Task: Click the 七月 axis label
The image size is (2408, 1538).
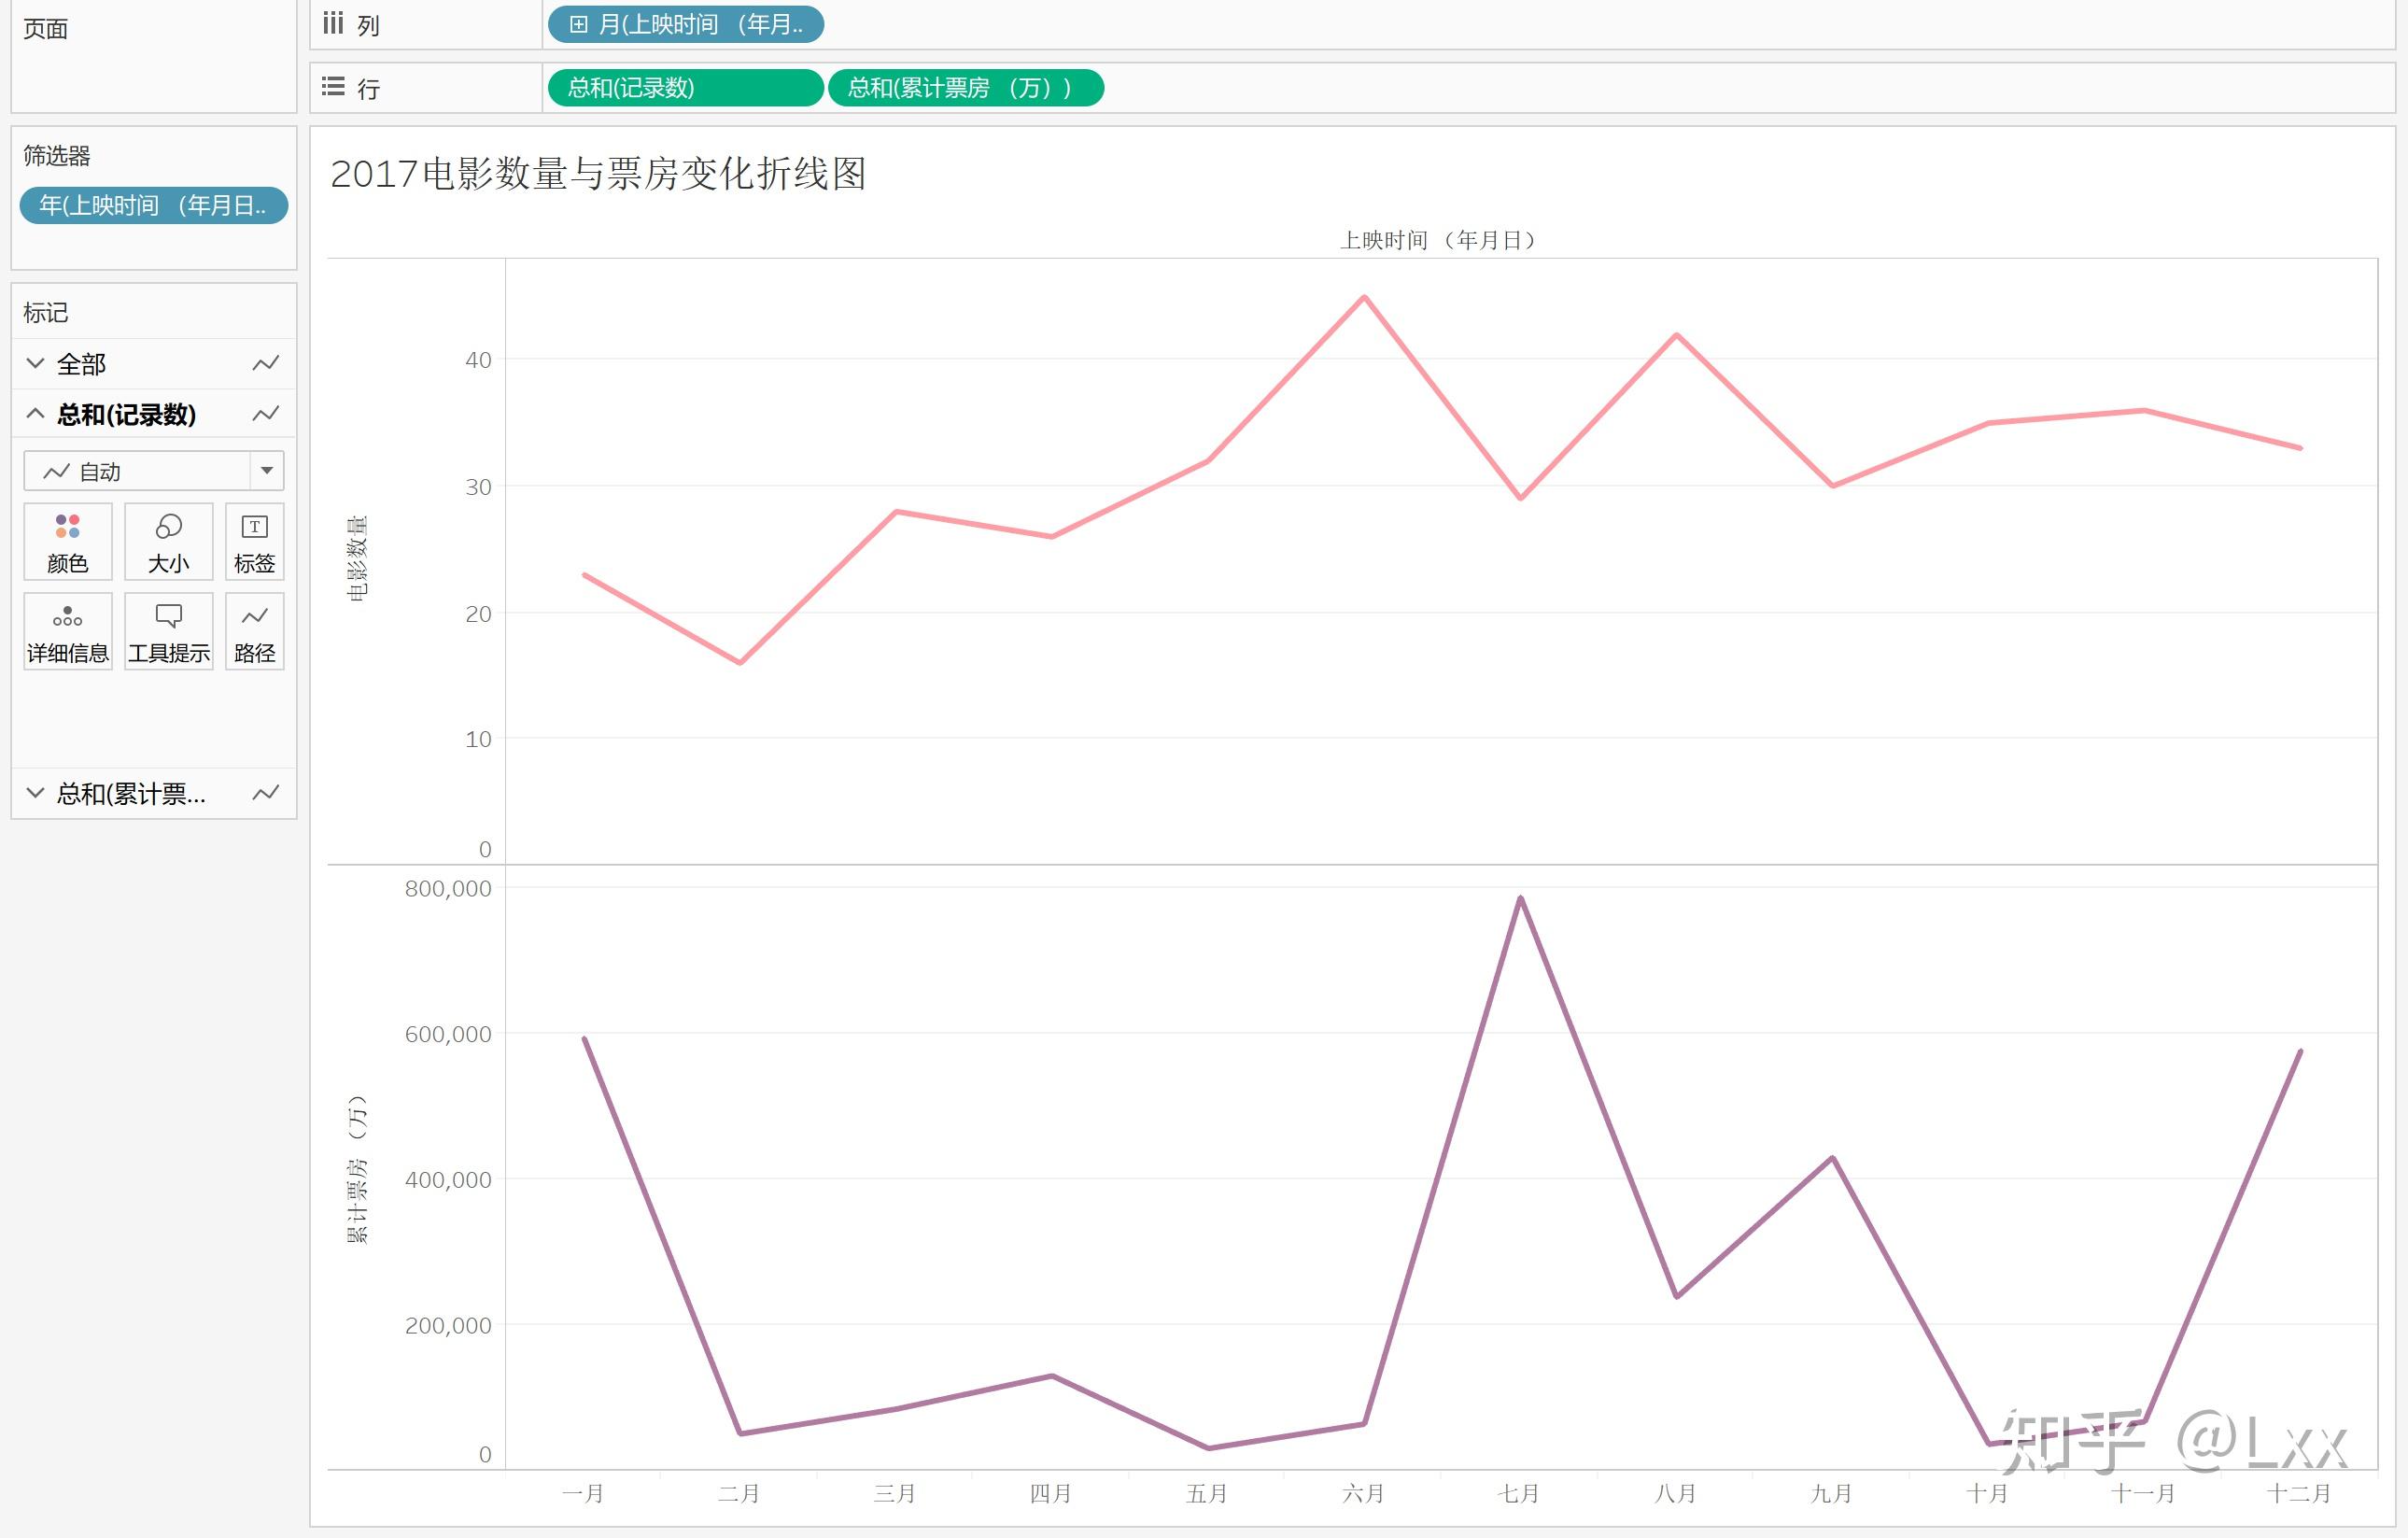Action: [x=1519, y=1494]
